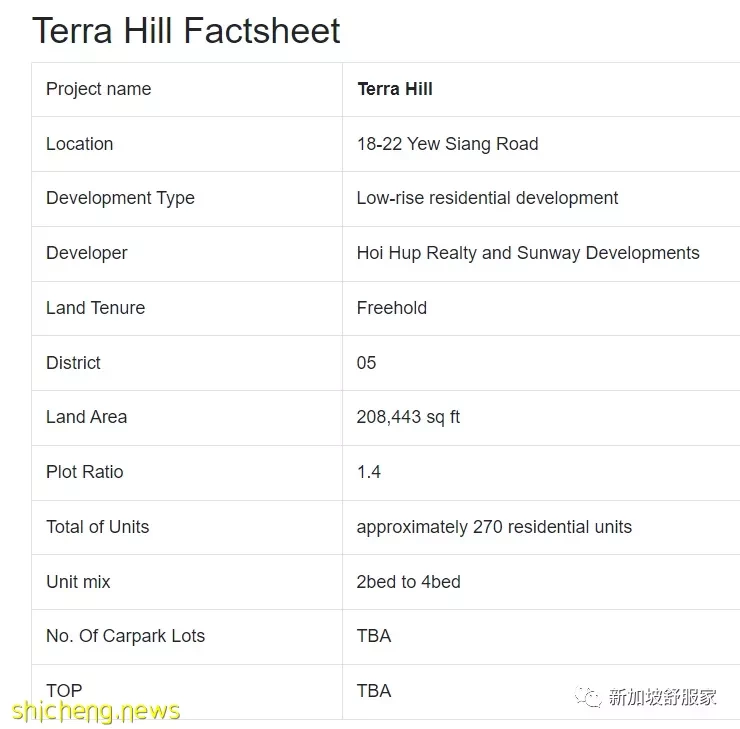Click the 18-22 Yew Siang Road value
This screenshot has width=740, height=729.
pyautogui.click(x=447, y=144)
